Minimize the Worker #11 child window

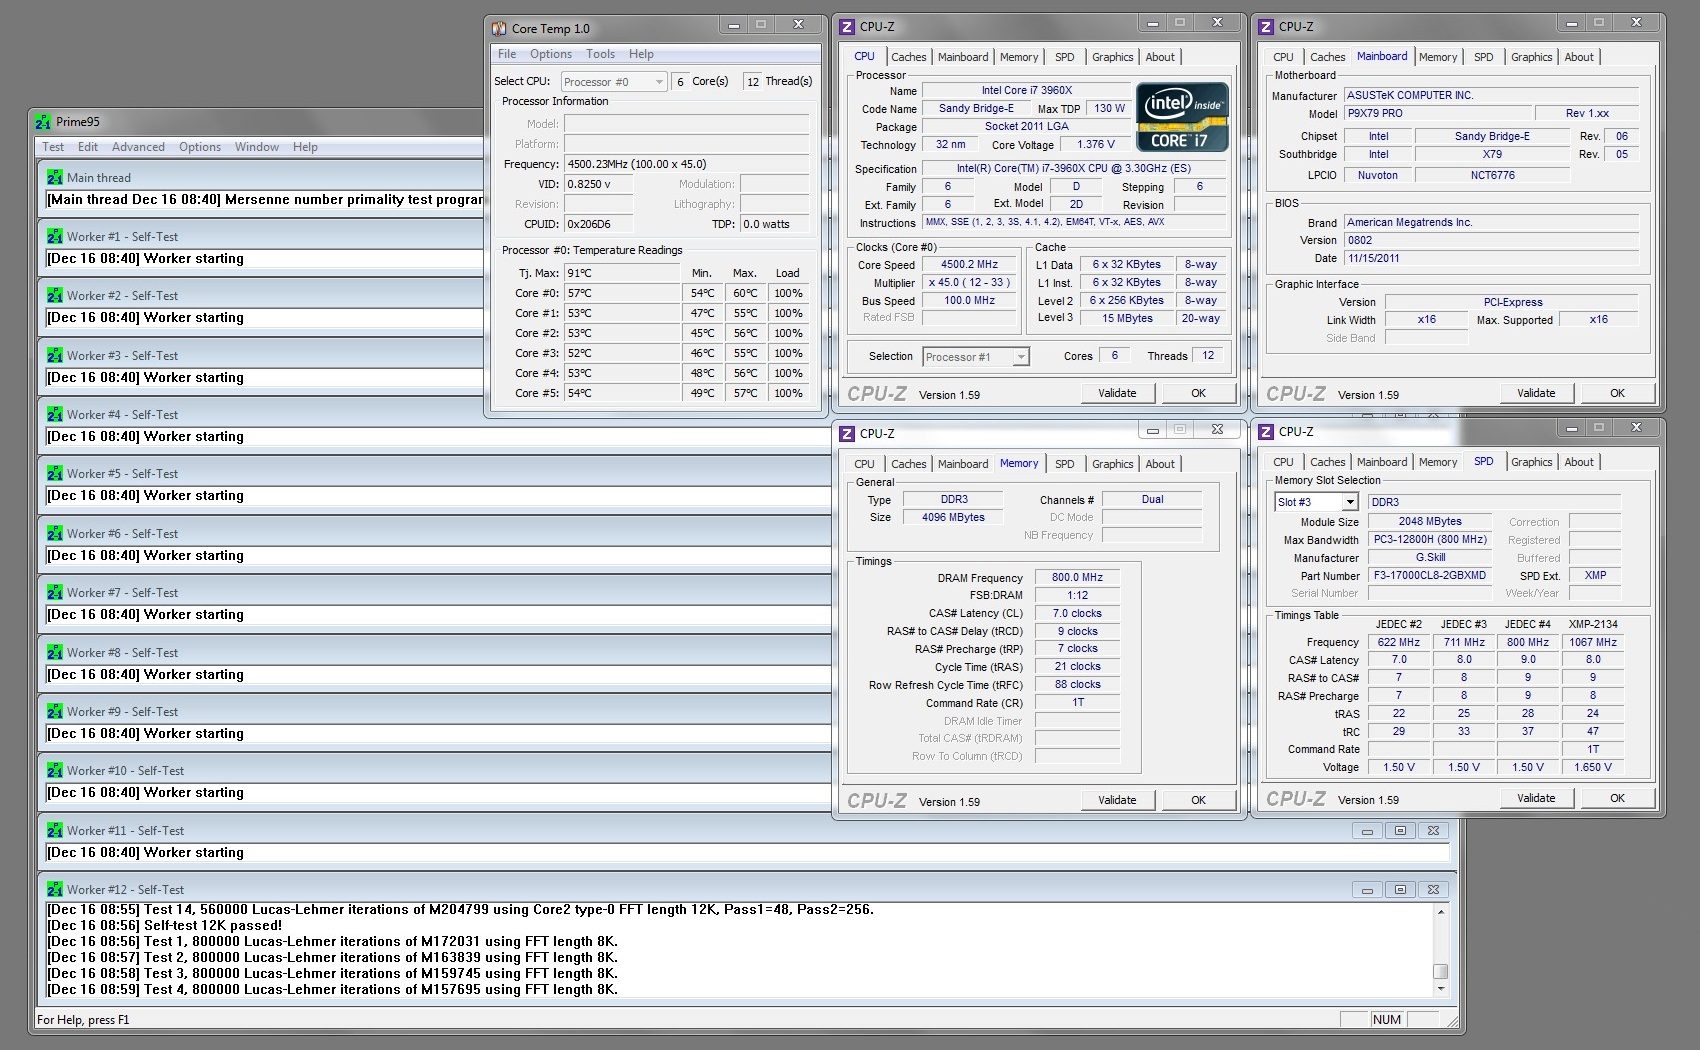[x=1367, y=830]
